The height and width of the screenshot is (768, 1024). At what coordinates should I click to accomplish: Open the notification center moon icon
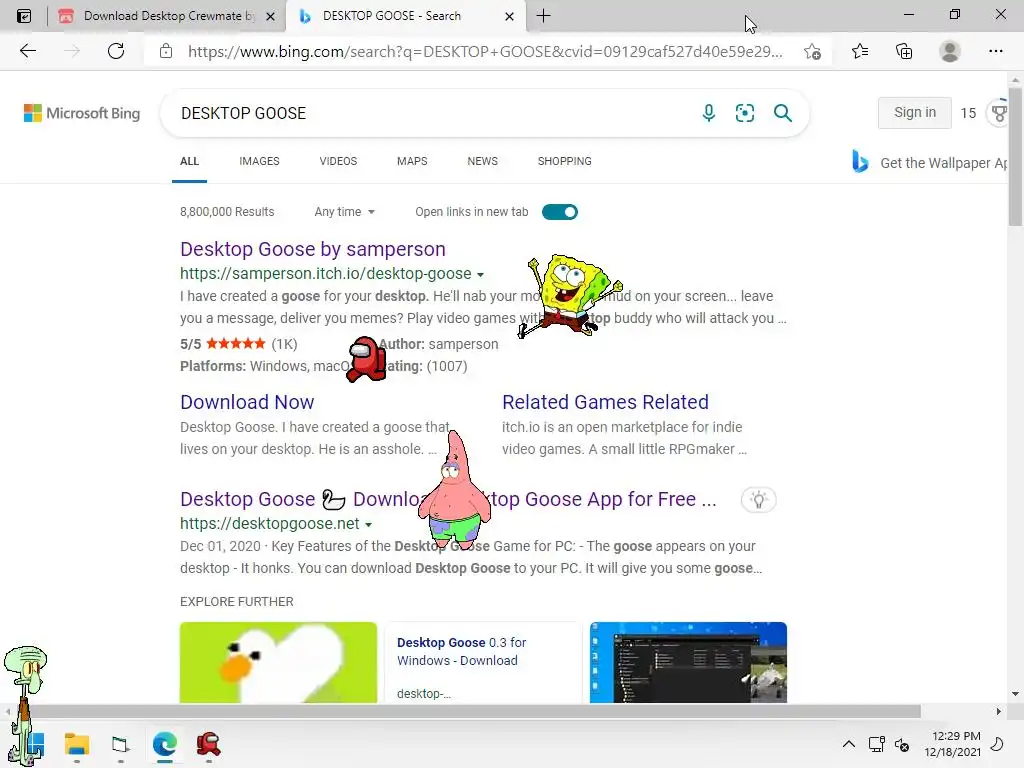(x=998, y=744)
